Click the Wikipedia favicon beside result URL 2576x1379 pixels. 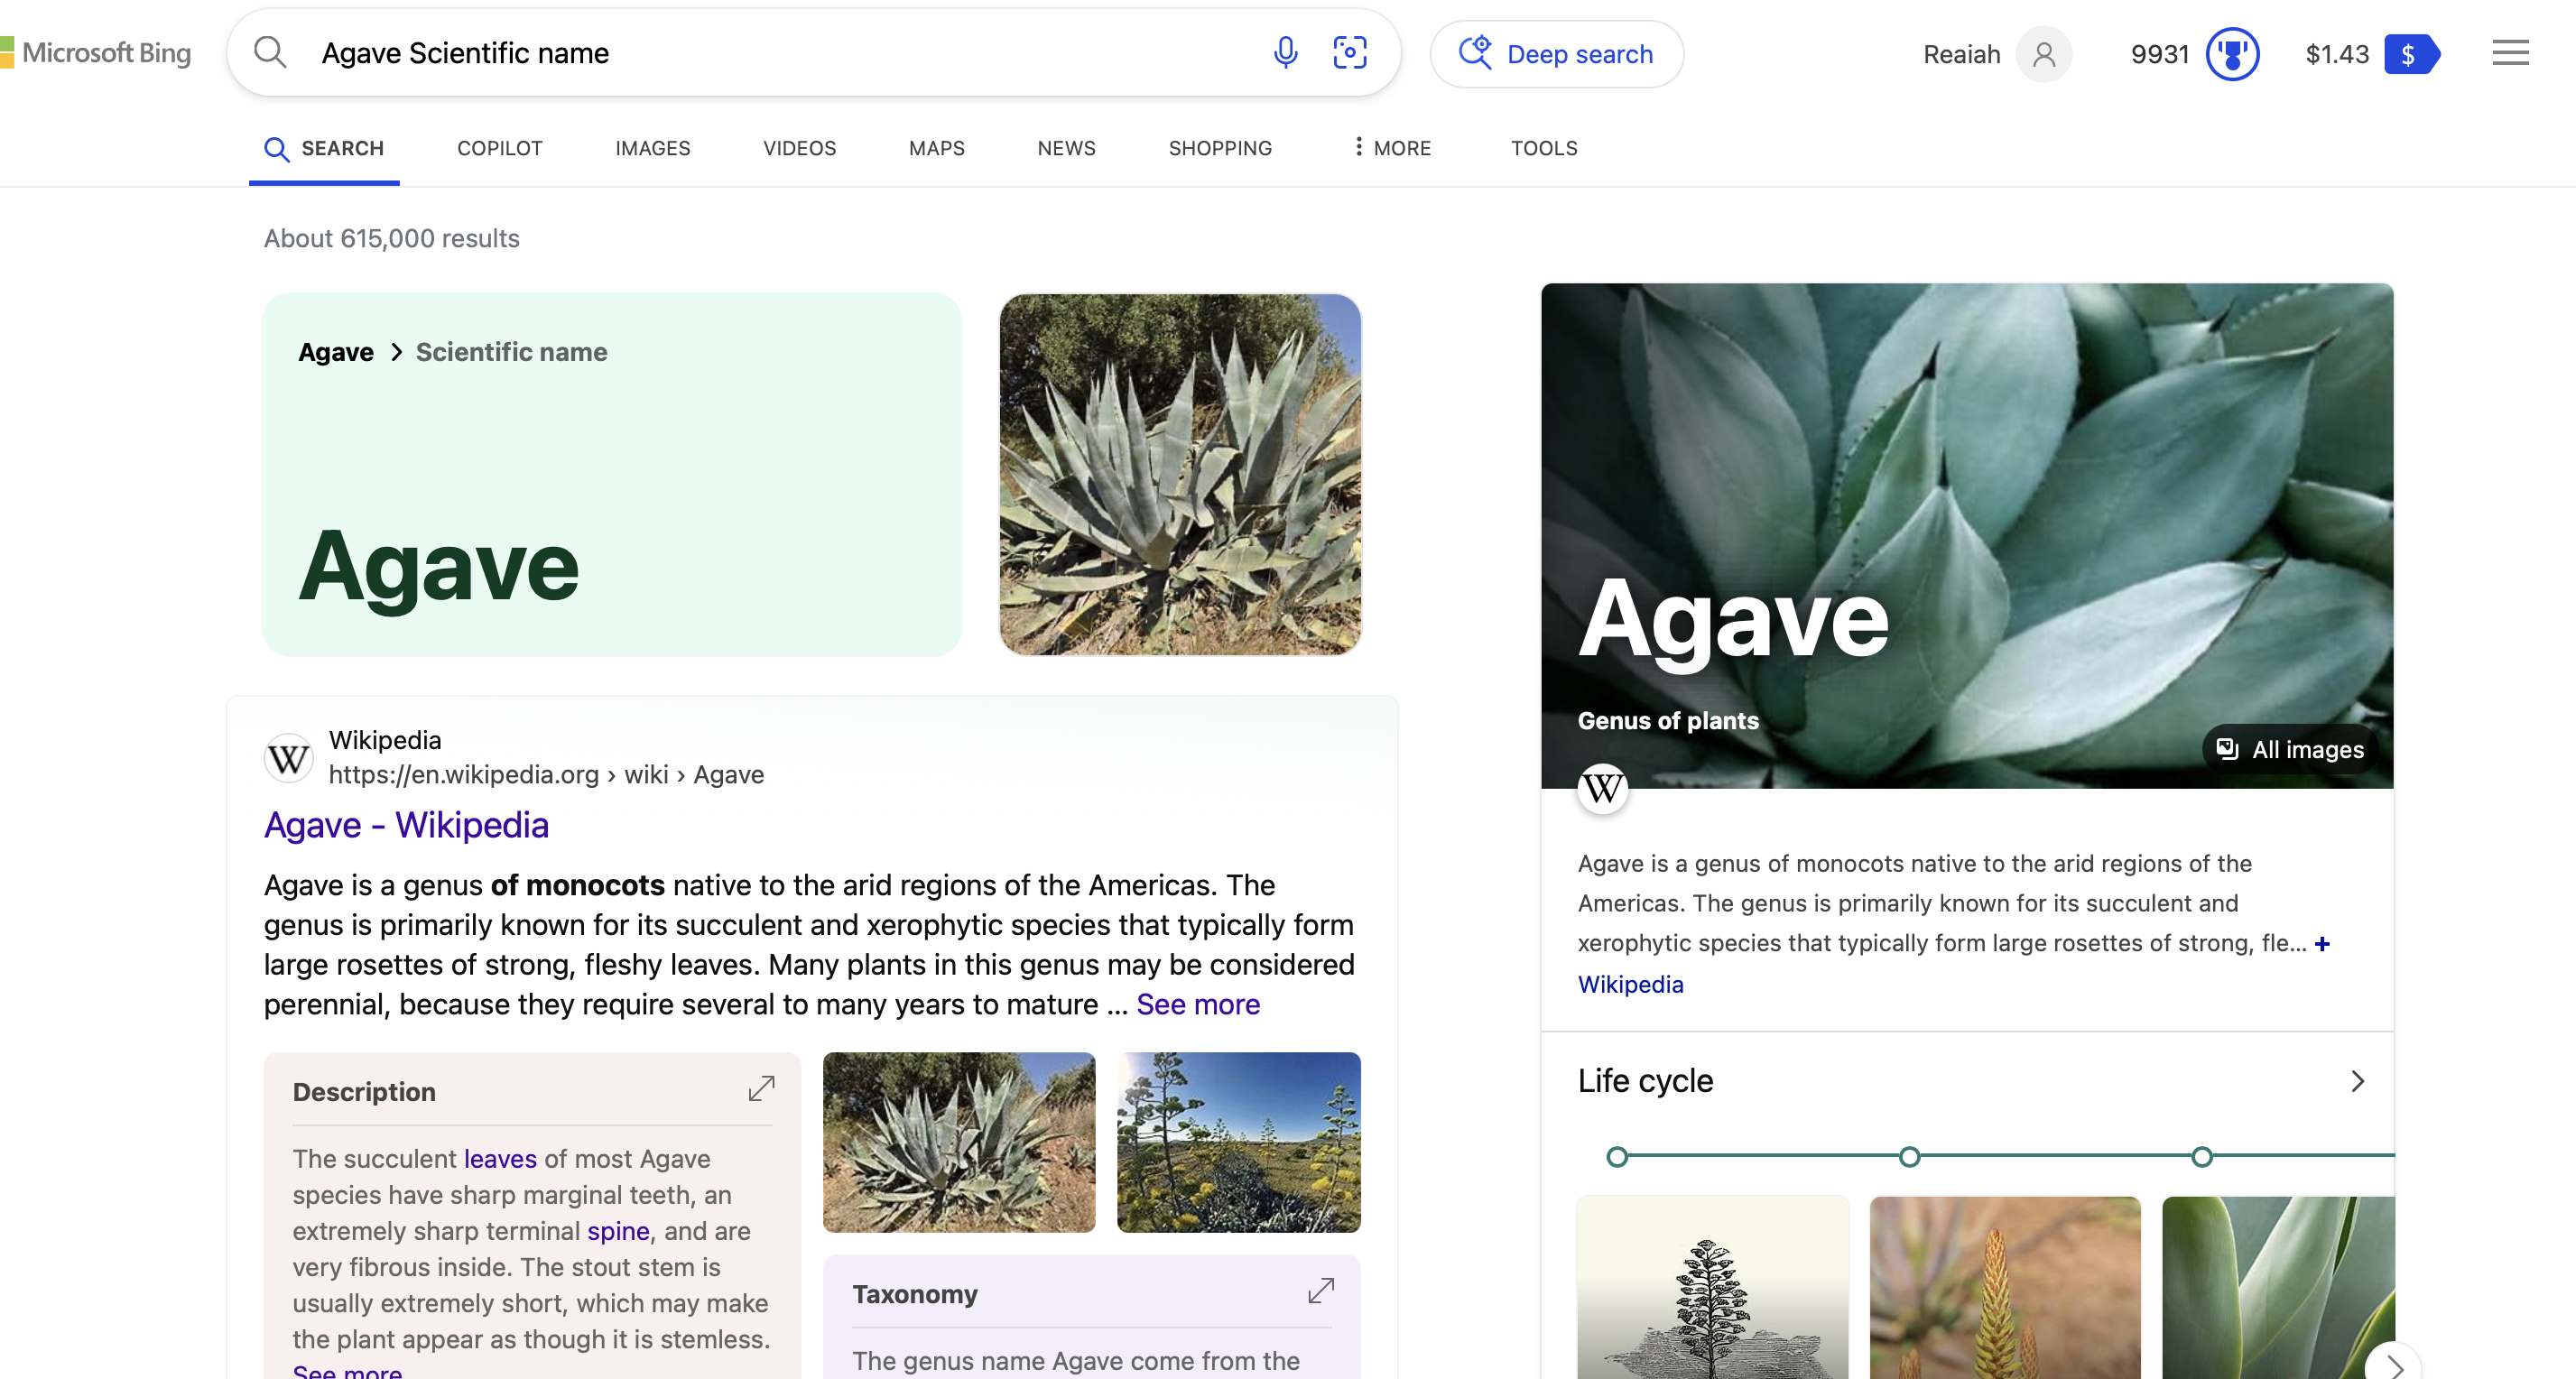pos(288,758)
